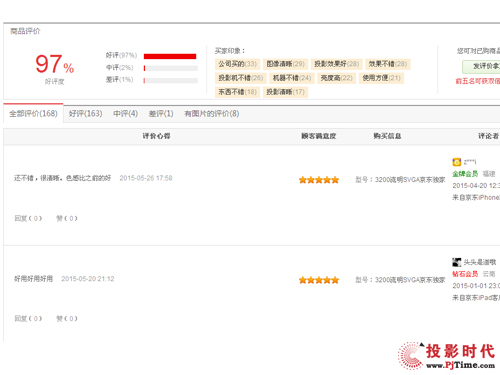Click the 钻石会员 member label
This screenshot has width=500, height=375.
click(465, 274)
